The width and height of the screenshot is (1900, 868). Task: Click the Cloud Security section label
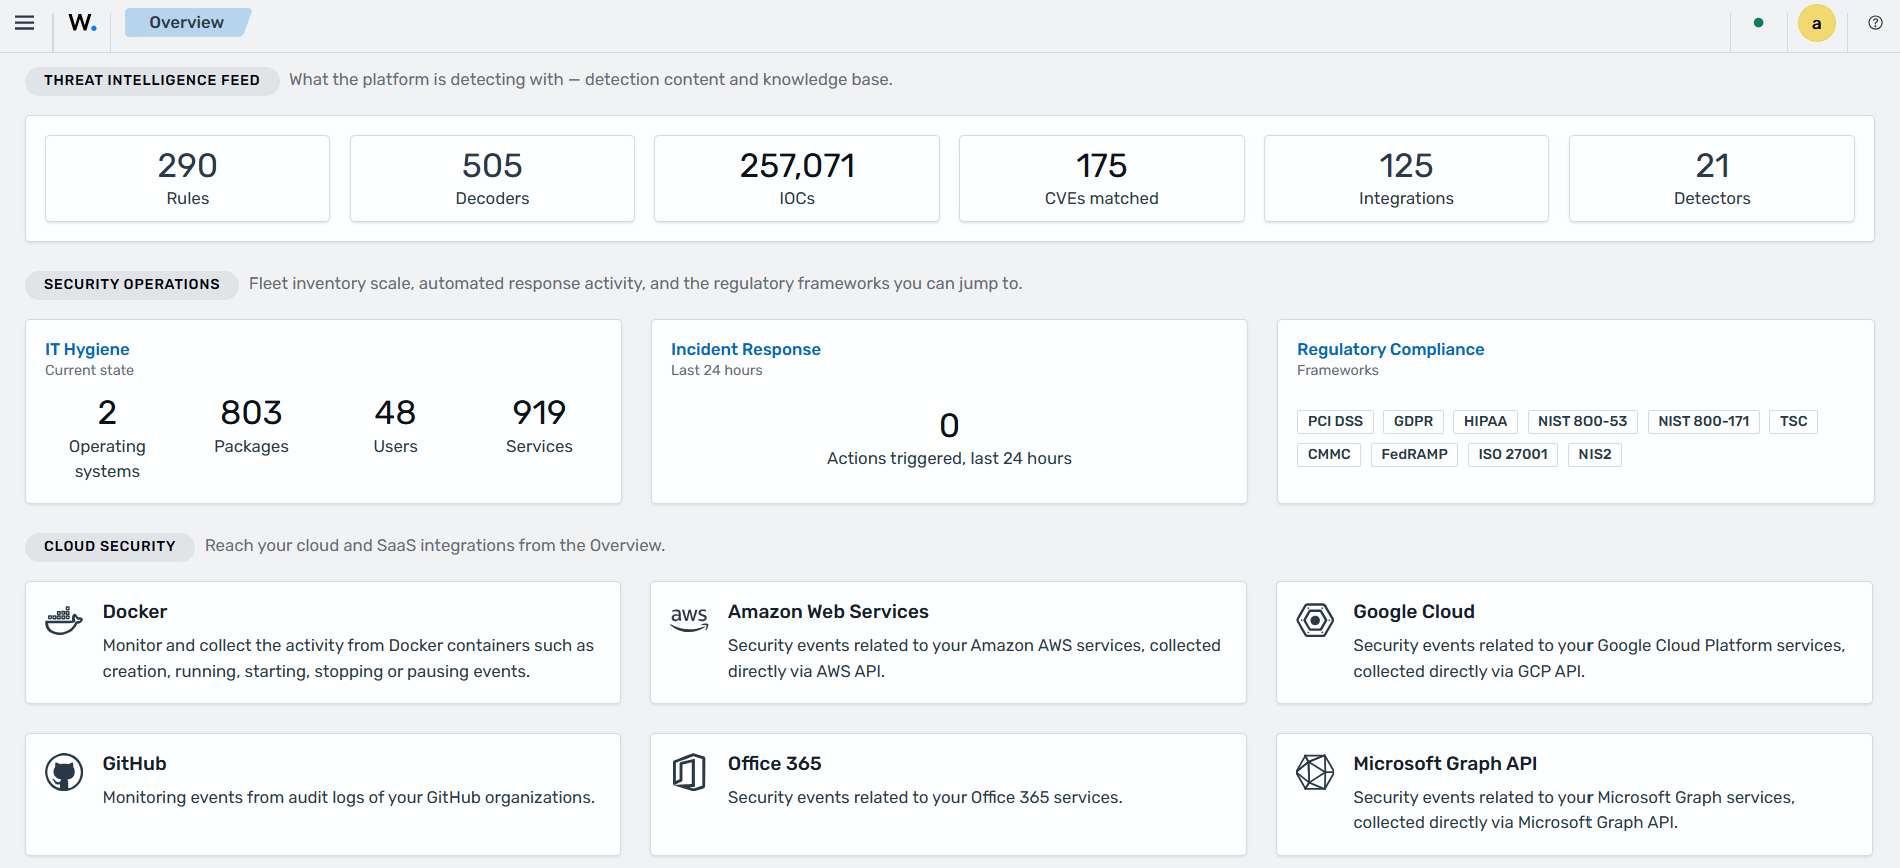click(110, 546)
